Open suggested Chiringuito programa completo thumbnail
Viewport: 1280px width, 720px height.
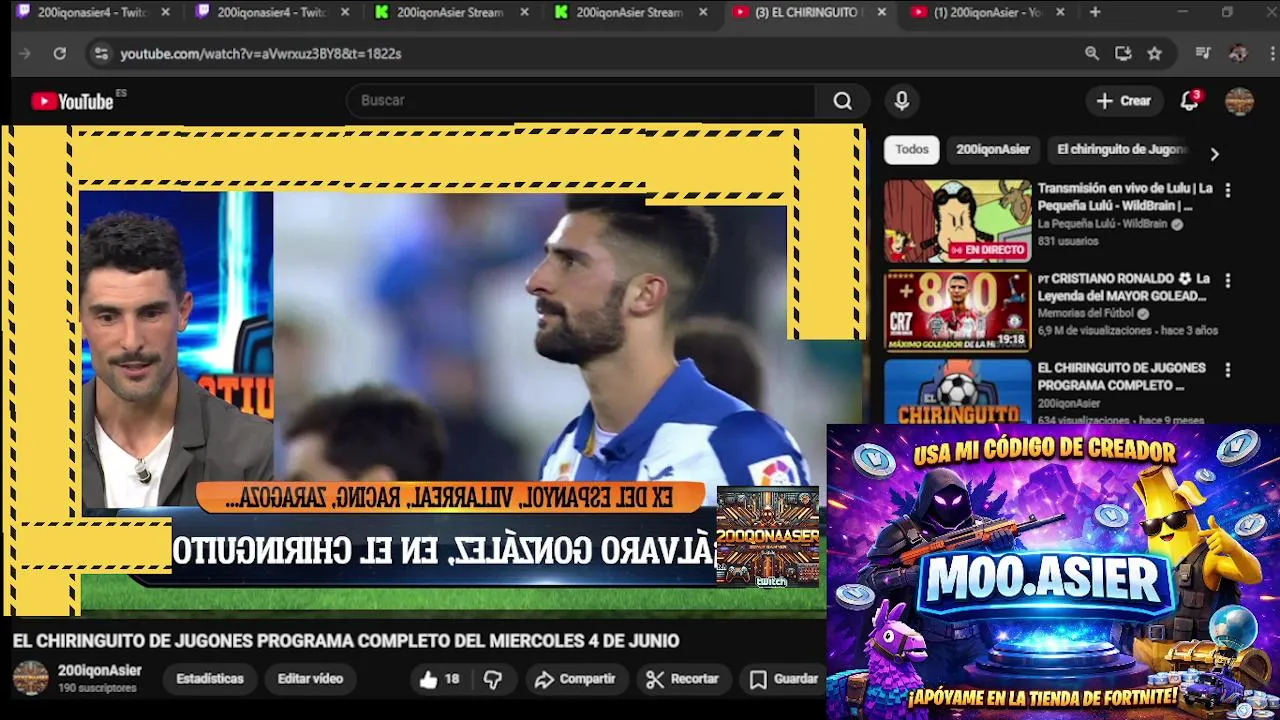(x=957, y=391)
